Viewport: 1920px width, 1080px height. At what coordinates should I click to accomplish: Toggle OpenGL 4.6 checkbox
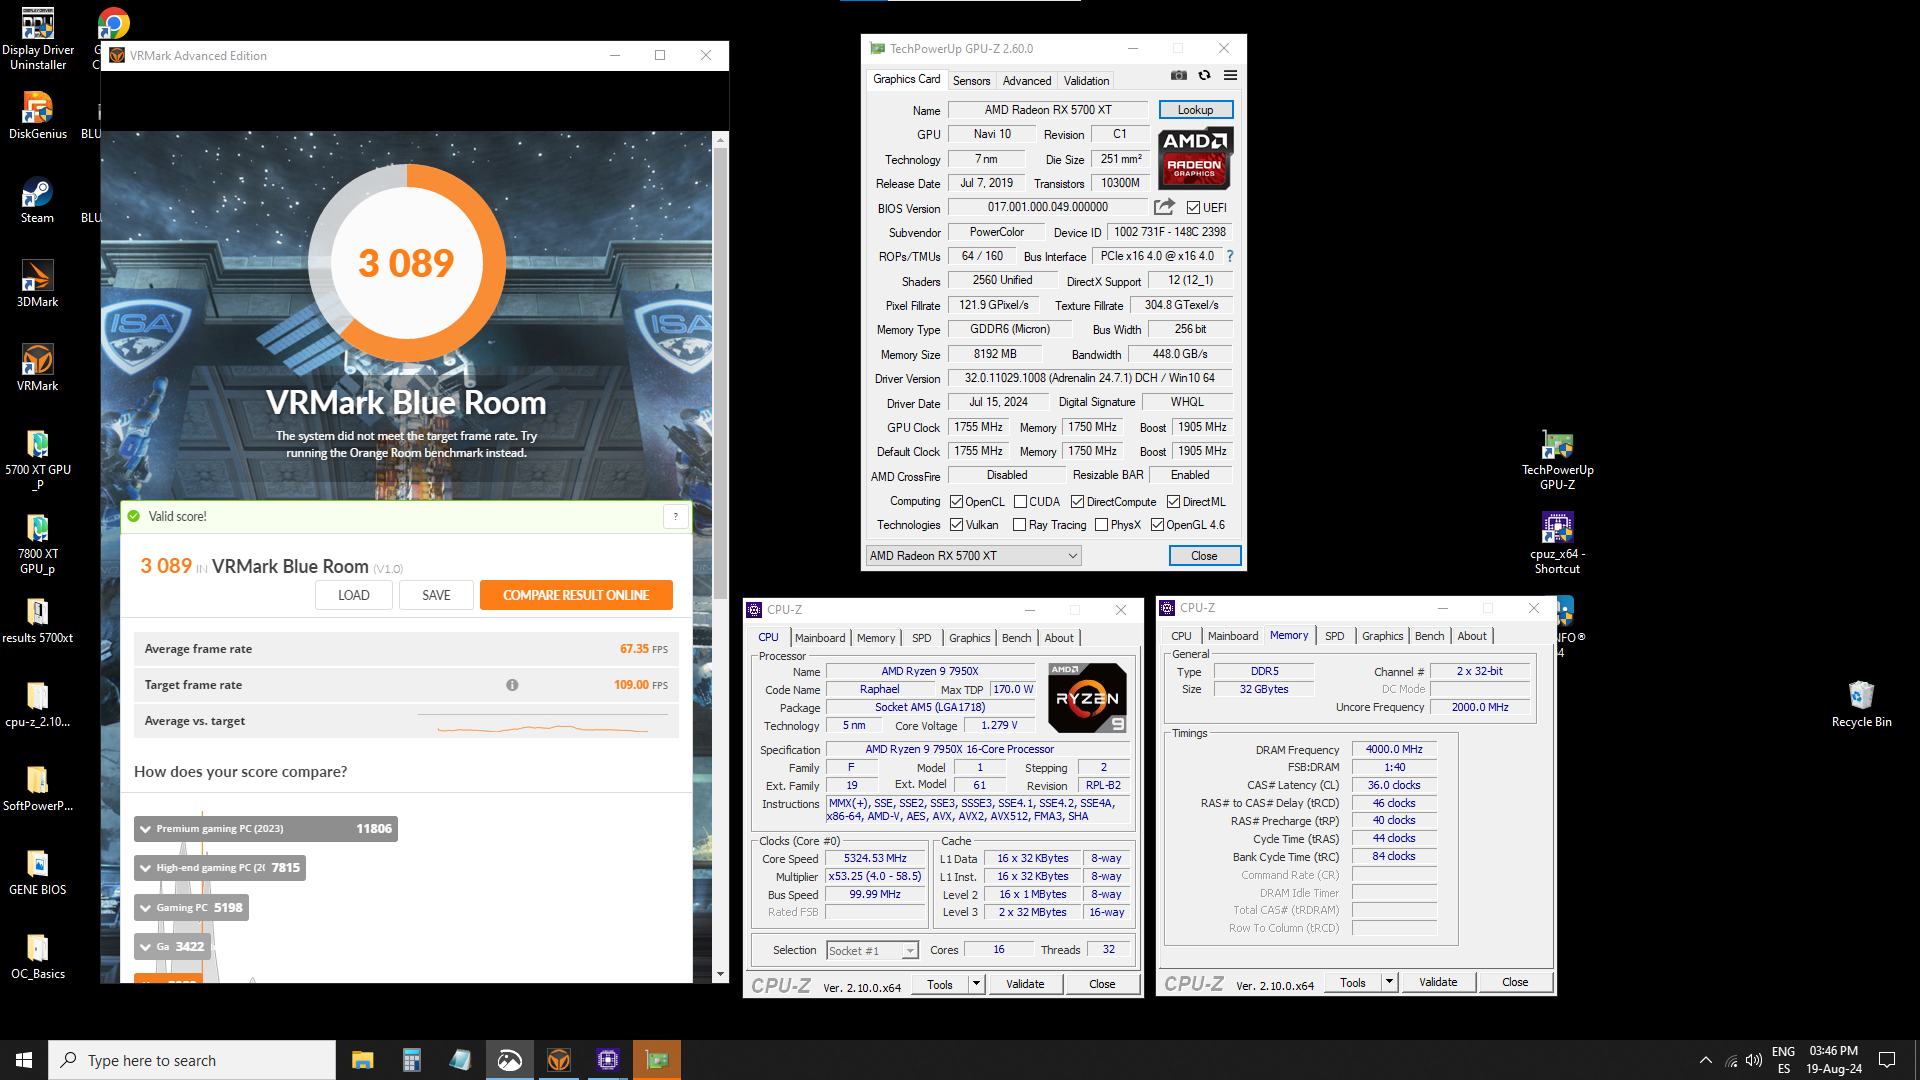point(1157,525)
